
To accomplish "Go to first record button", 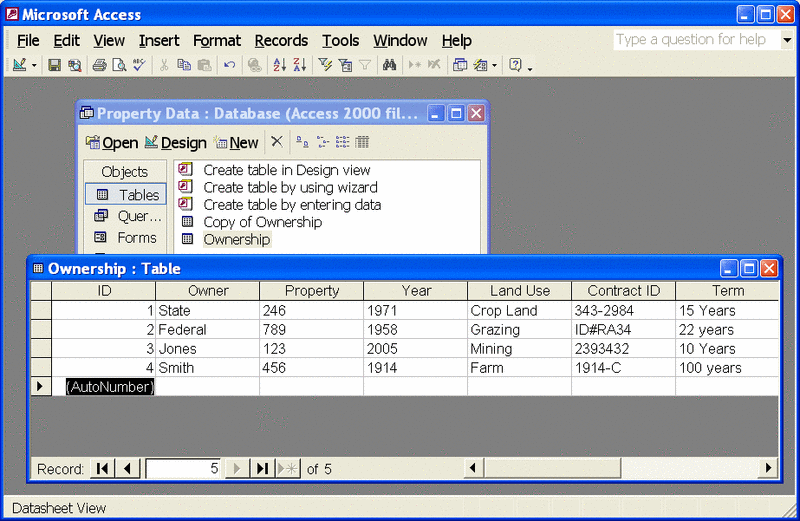I will click(x=103, y=468).
